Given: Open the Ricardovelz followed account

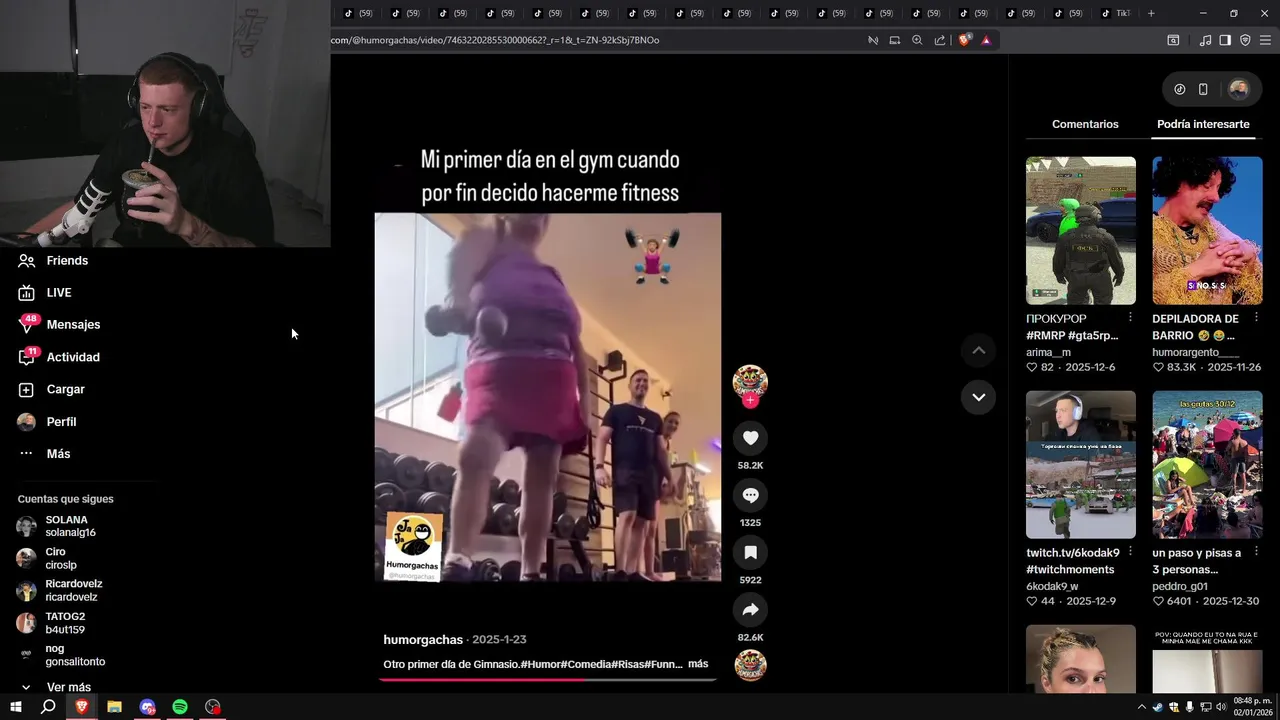Looking at the screenshot, I should tap(60, 590).
